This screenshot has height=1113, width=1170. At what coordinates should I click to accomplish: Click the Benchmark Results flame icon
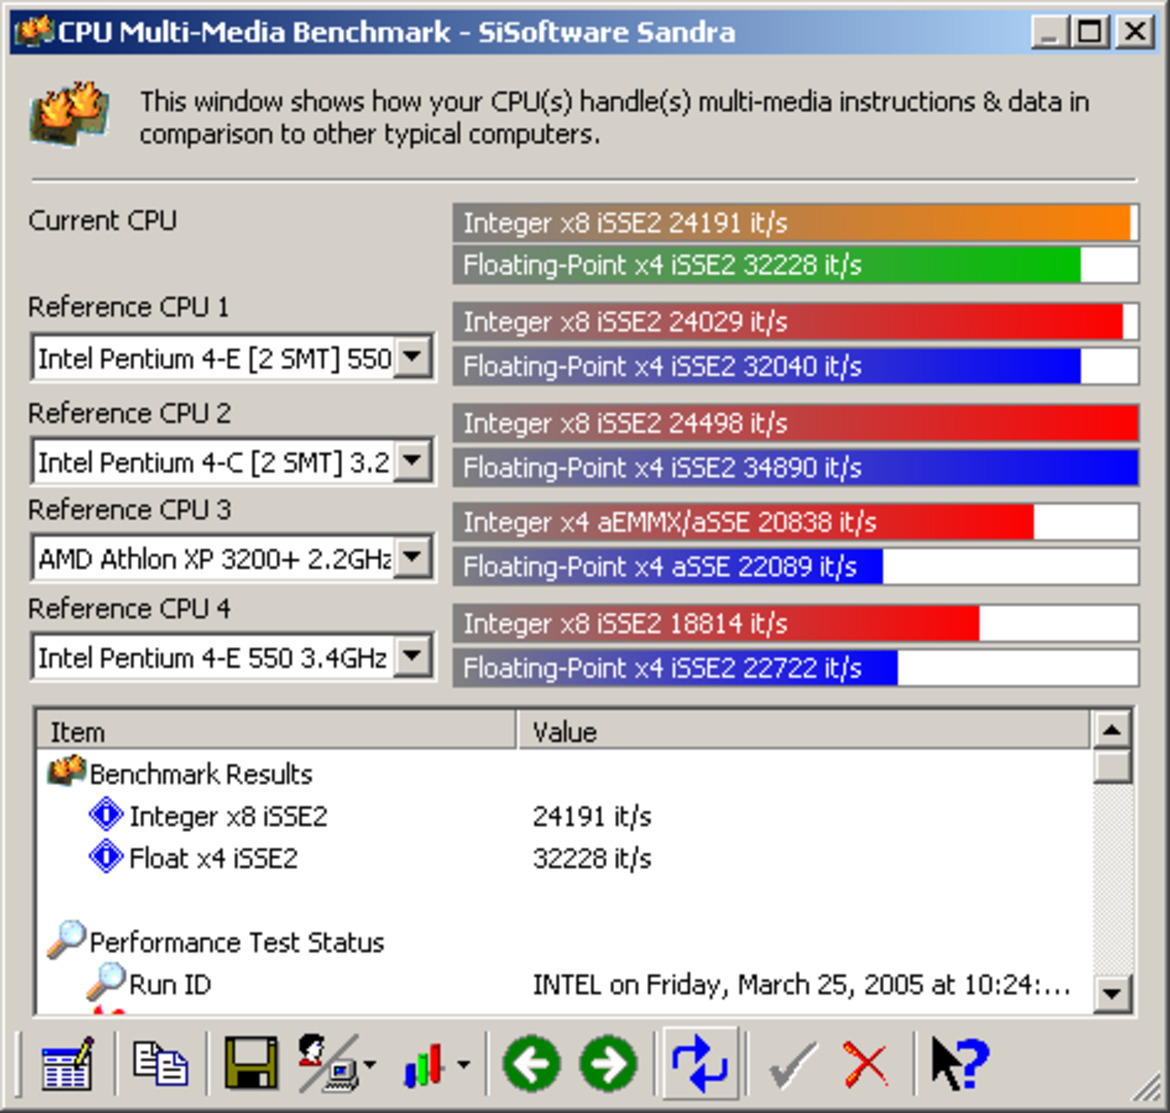pyautogui.click(x=66, y=771)
